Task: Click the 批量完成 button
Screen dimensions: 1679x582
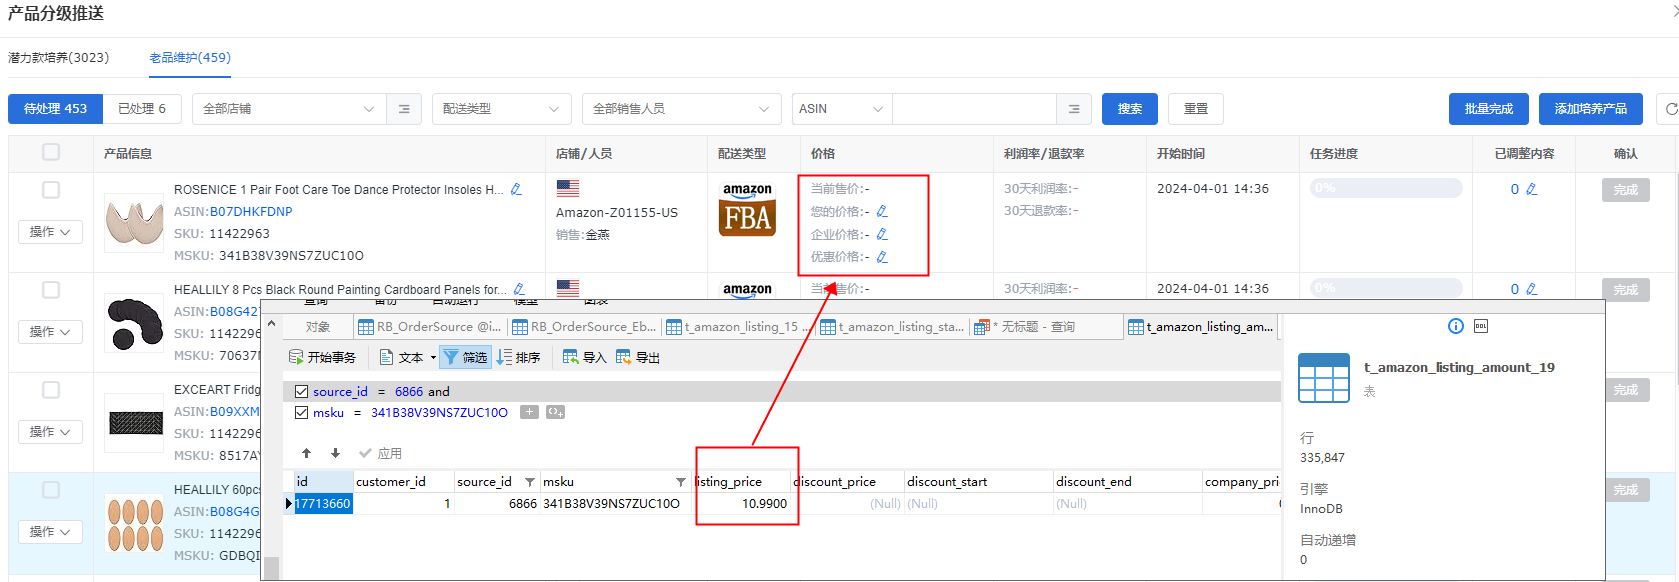Action: 1489,109
